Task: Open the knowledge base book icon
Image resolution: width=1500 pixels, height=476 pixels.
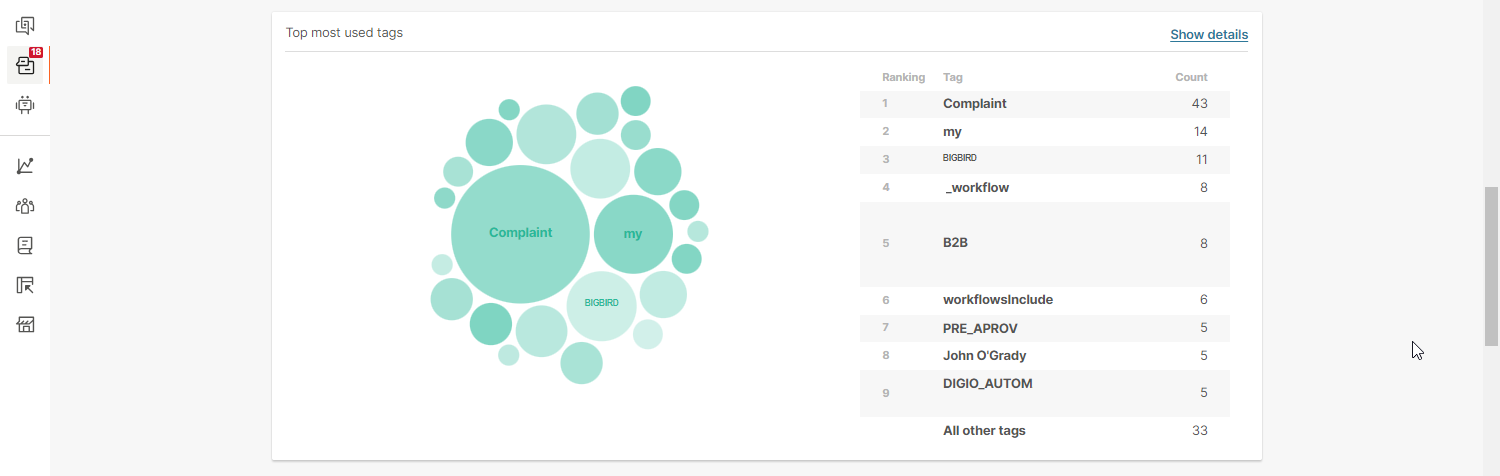Action: pos(25,245)
